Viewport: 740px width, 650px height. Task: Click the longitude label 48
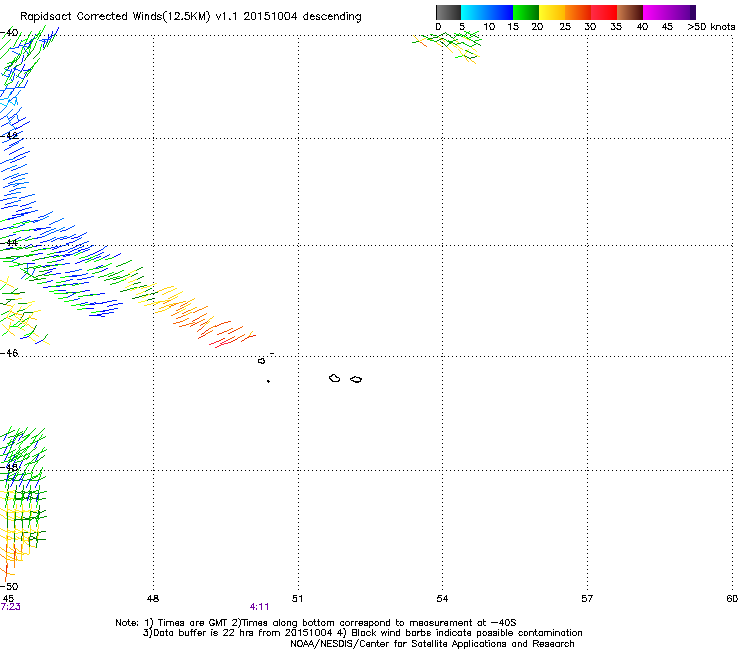(153, 599)
